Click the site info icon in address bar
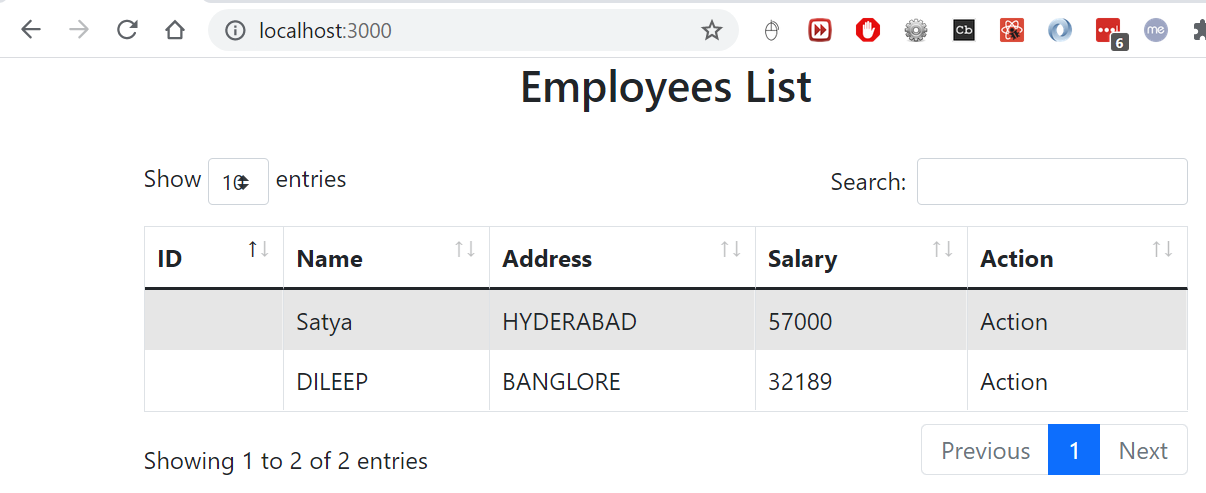The height and width of the screenshot is (493, 1206). (x=236, y=31)
